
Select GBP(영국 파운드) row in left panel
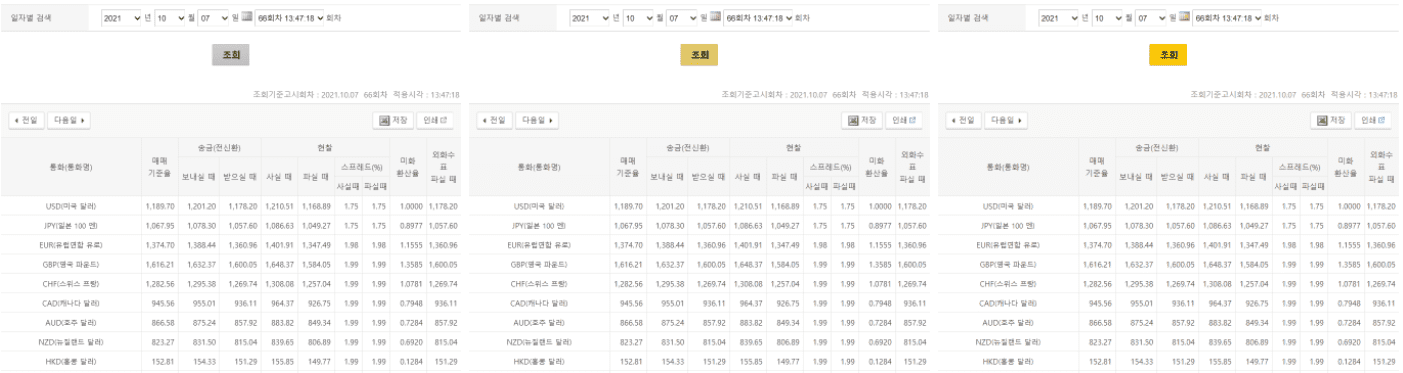tap(230, 264)
